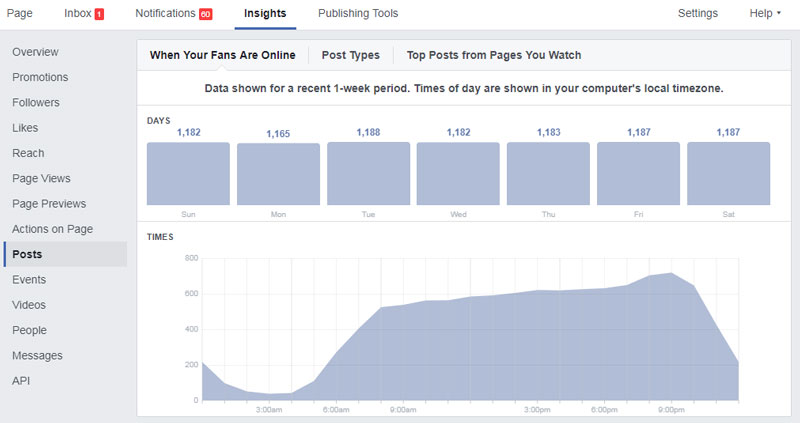800x423 pixels.
Task: Open Reach insights
Action: (x=28, y=153)
